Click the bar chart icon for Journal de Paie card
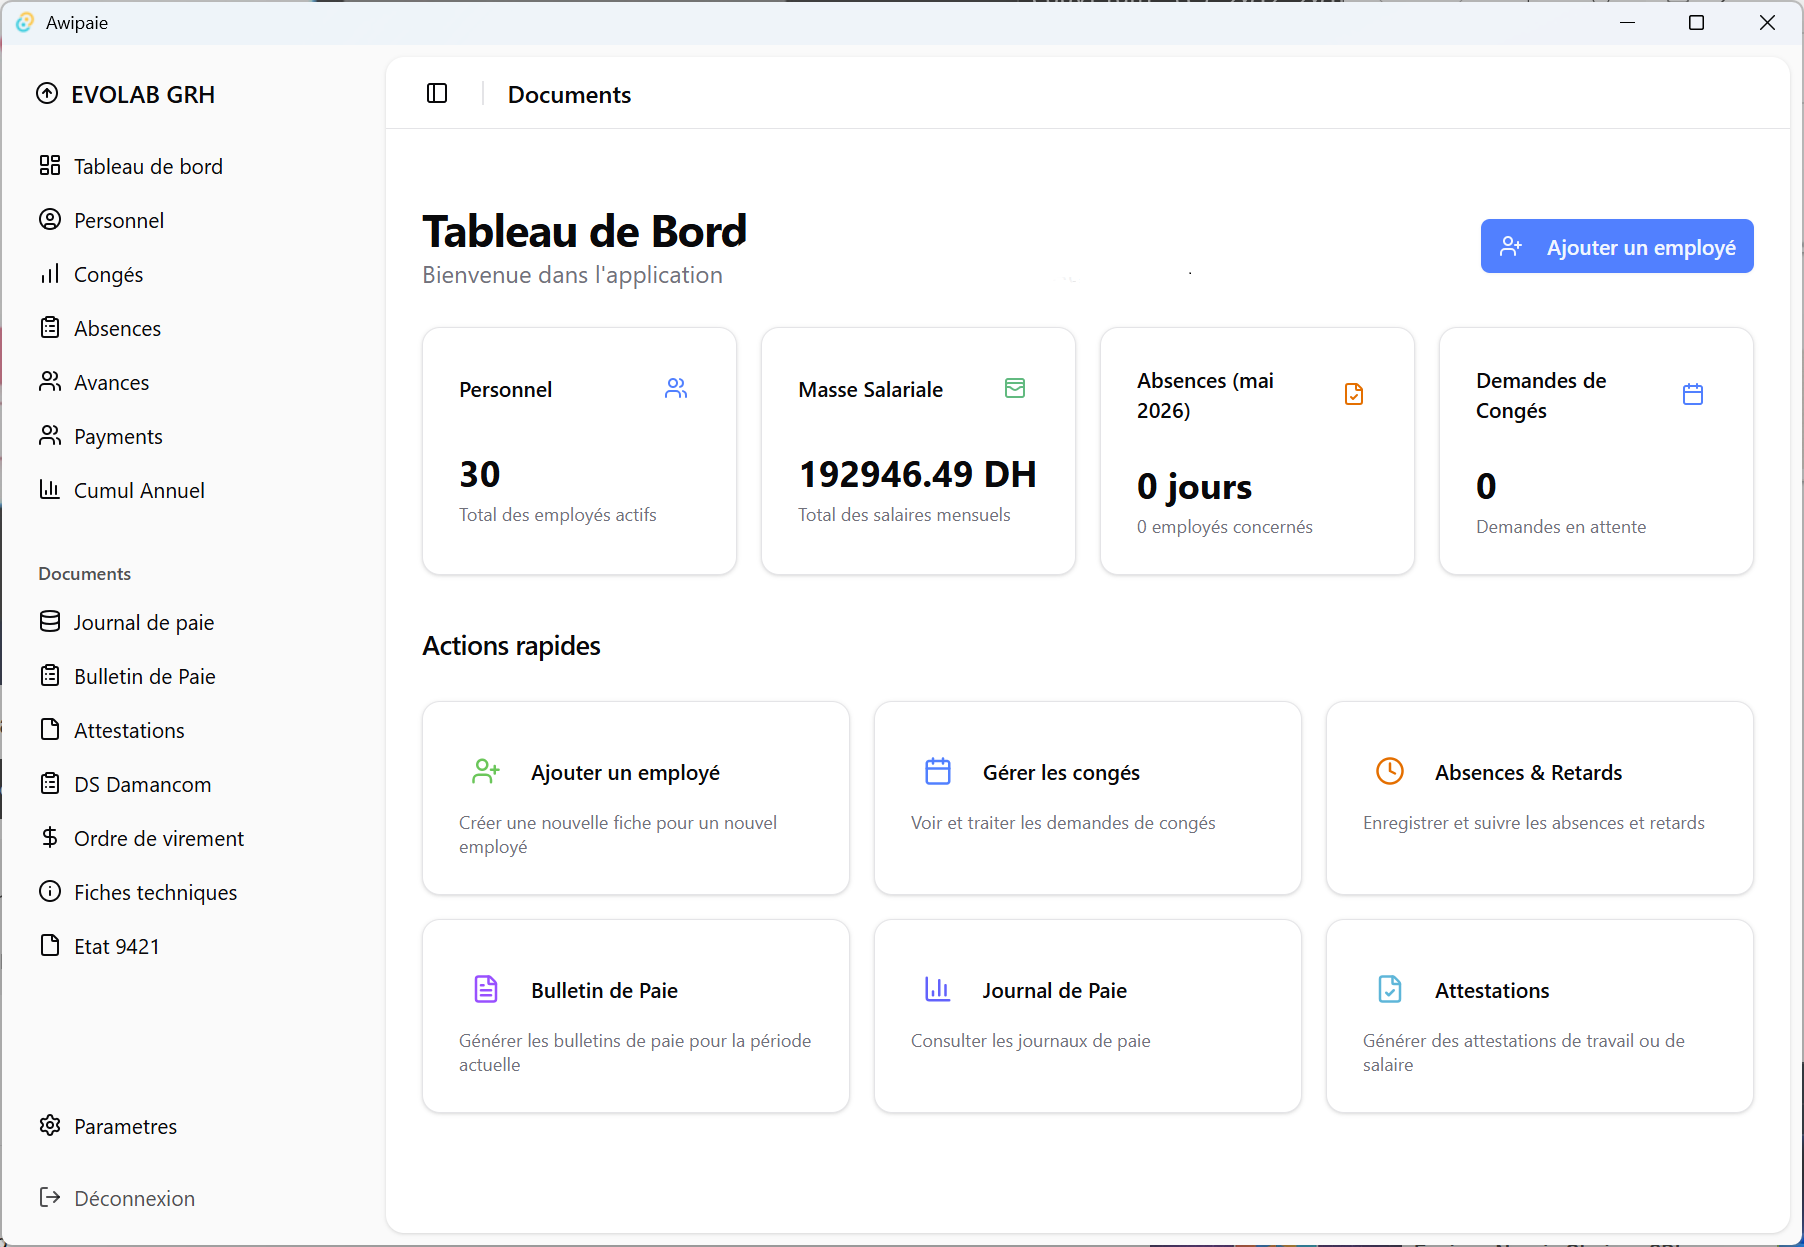This screenshot has width=1804, height=1247. coord(938,989)
